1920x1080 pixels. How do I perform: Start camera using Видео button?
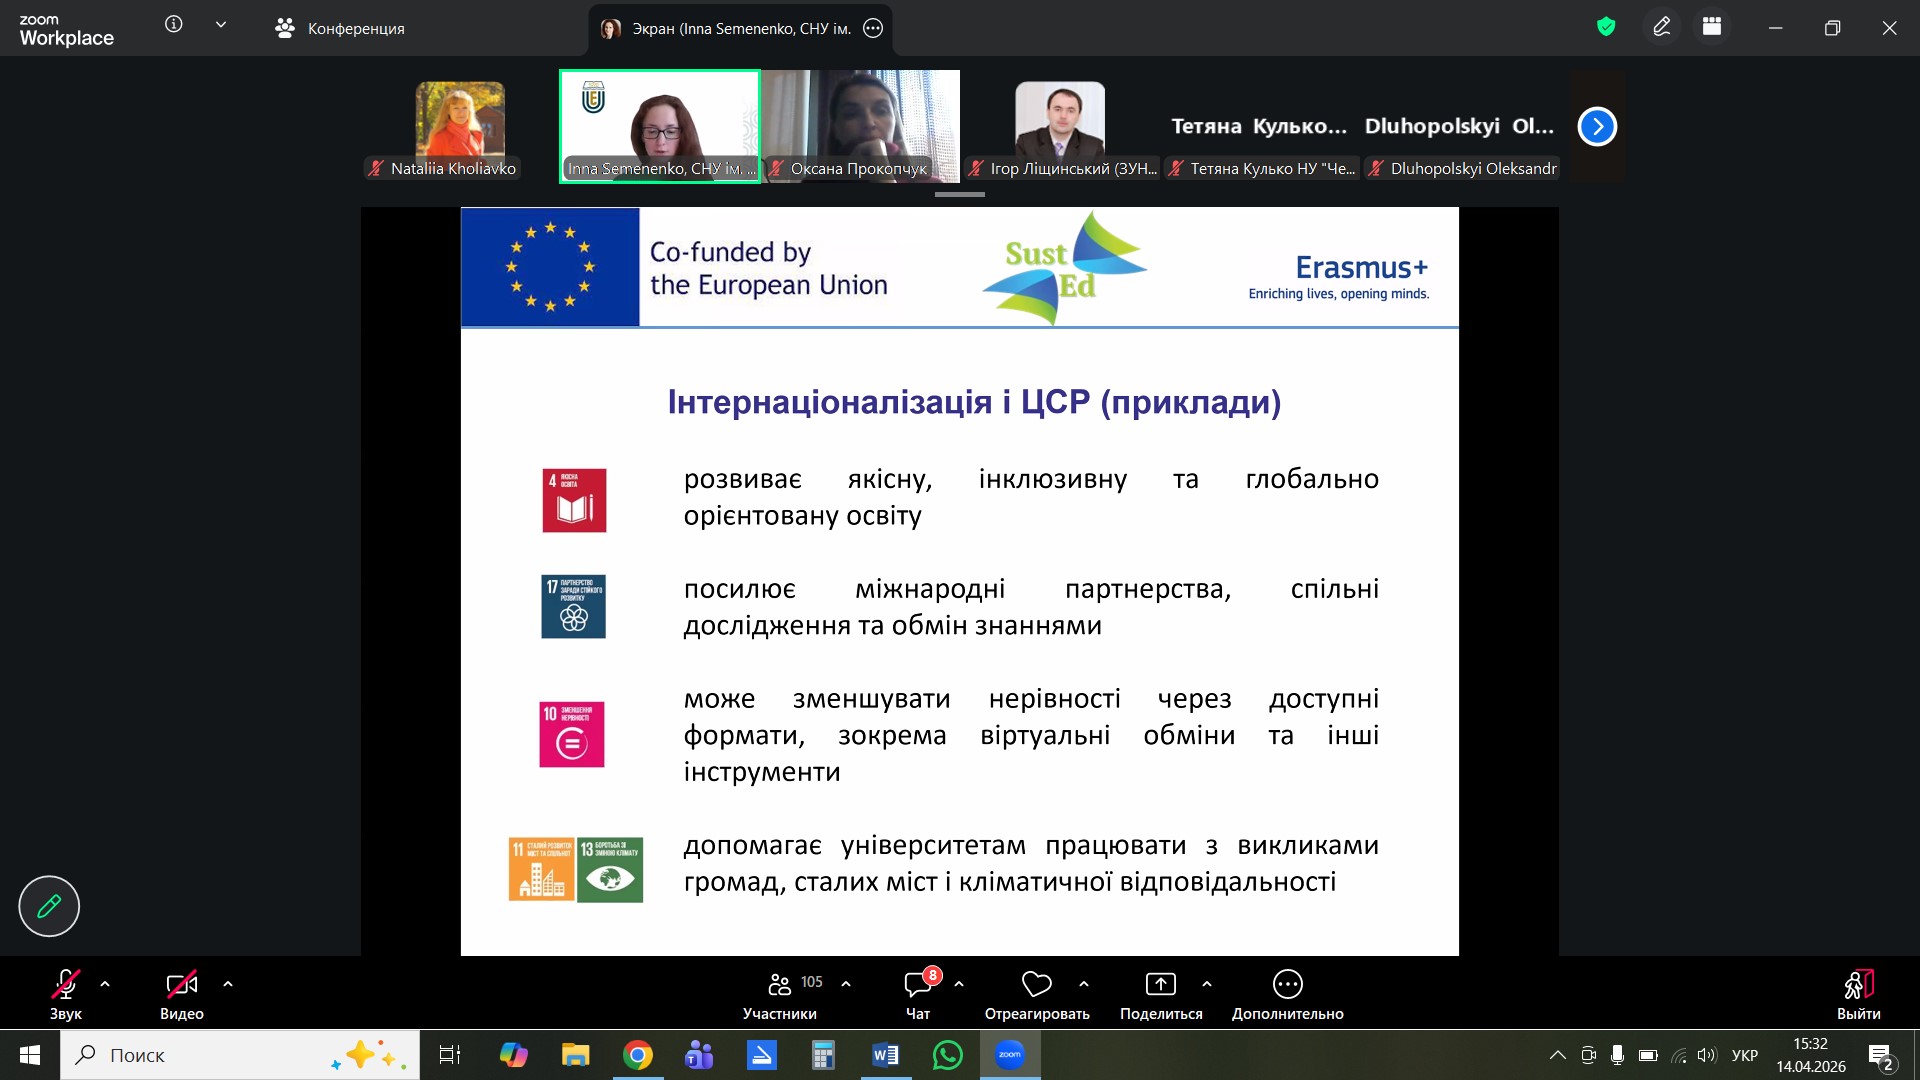click(181, 995)
